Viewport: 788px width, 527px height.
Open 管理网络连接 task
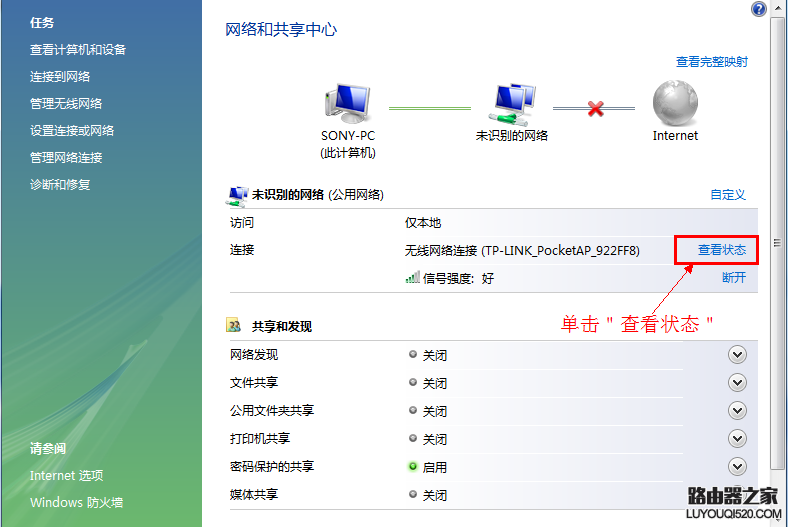[66, 158]
